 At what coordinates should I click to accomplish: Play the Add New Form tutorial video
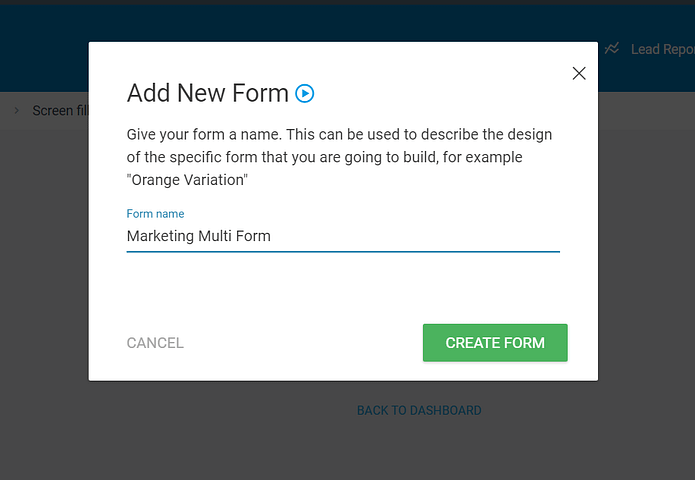[x=305, y=94]
